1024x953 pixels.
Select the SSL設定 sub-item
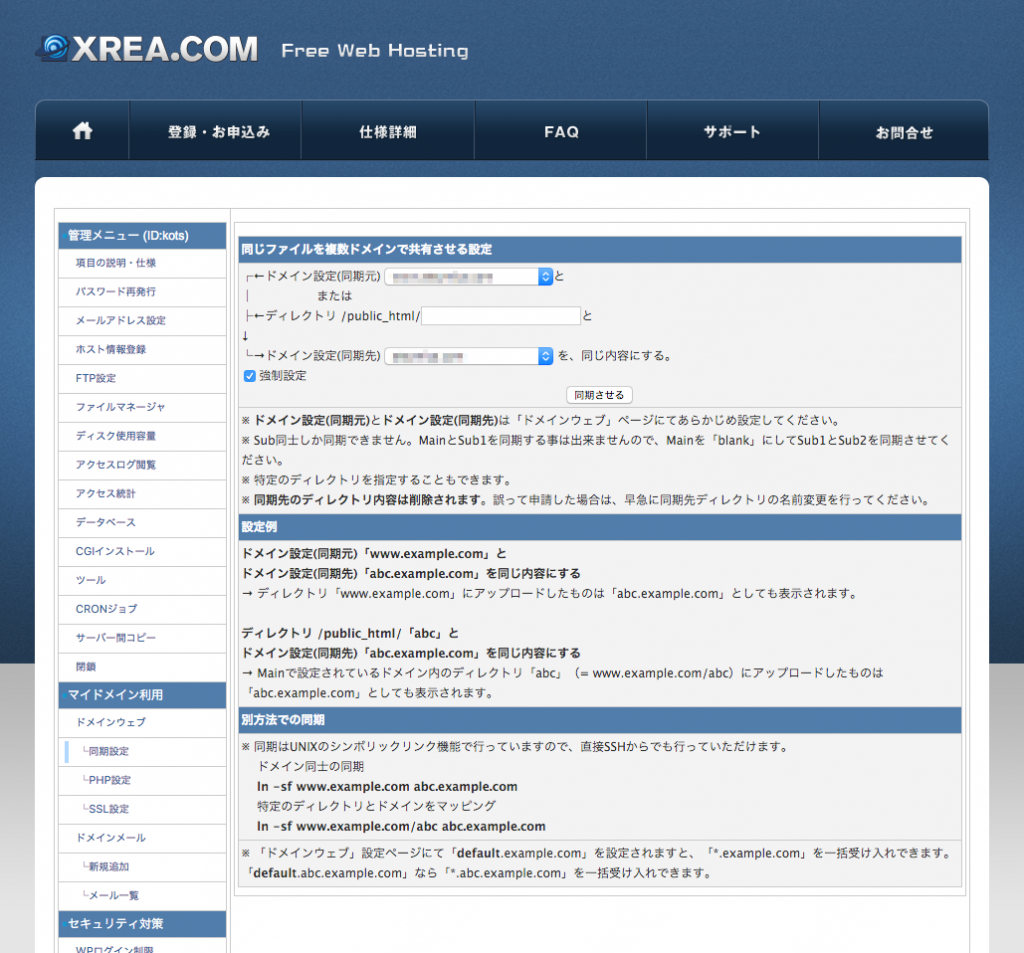pos(110,809)
